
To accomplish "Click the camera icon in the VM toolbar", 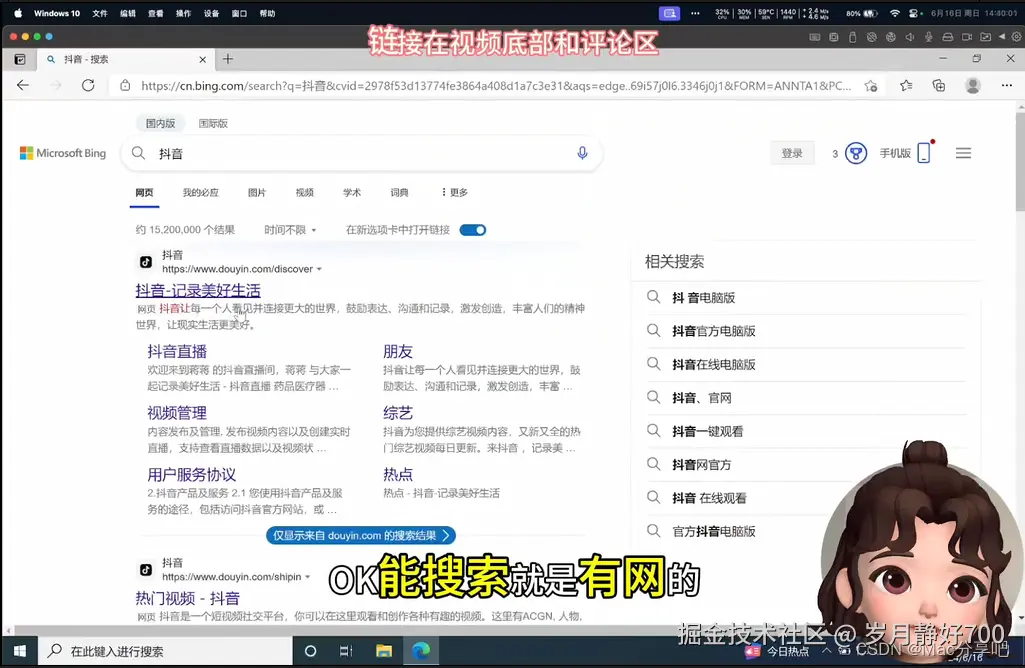I will pos(966,37).
